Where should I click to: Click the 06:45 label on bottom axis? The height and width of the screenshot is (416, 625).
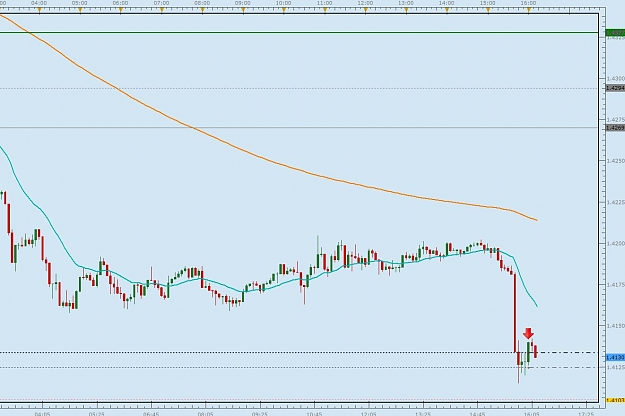pyautogui.click(x=151, y=414)
